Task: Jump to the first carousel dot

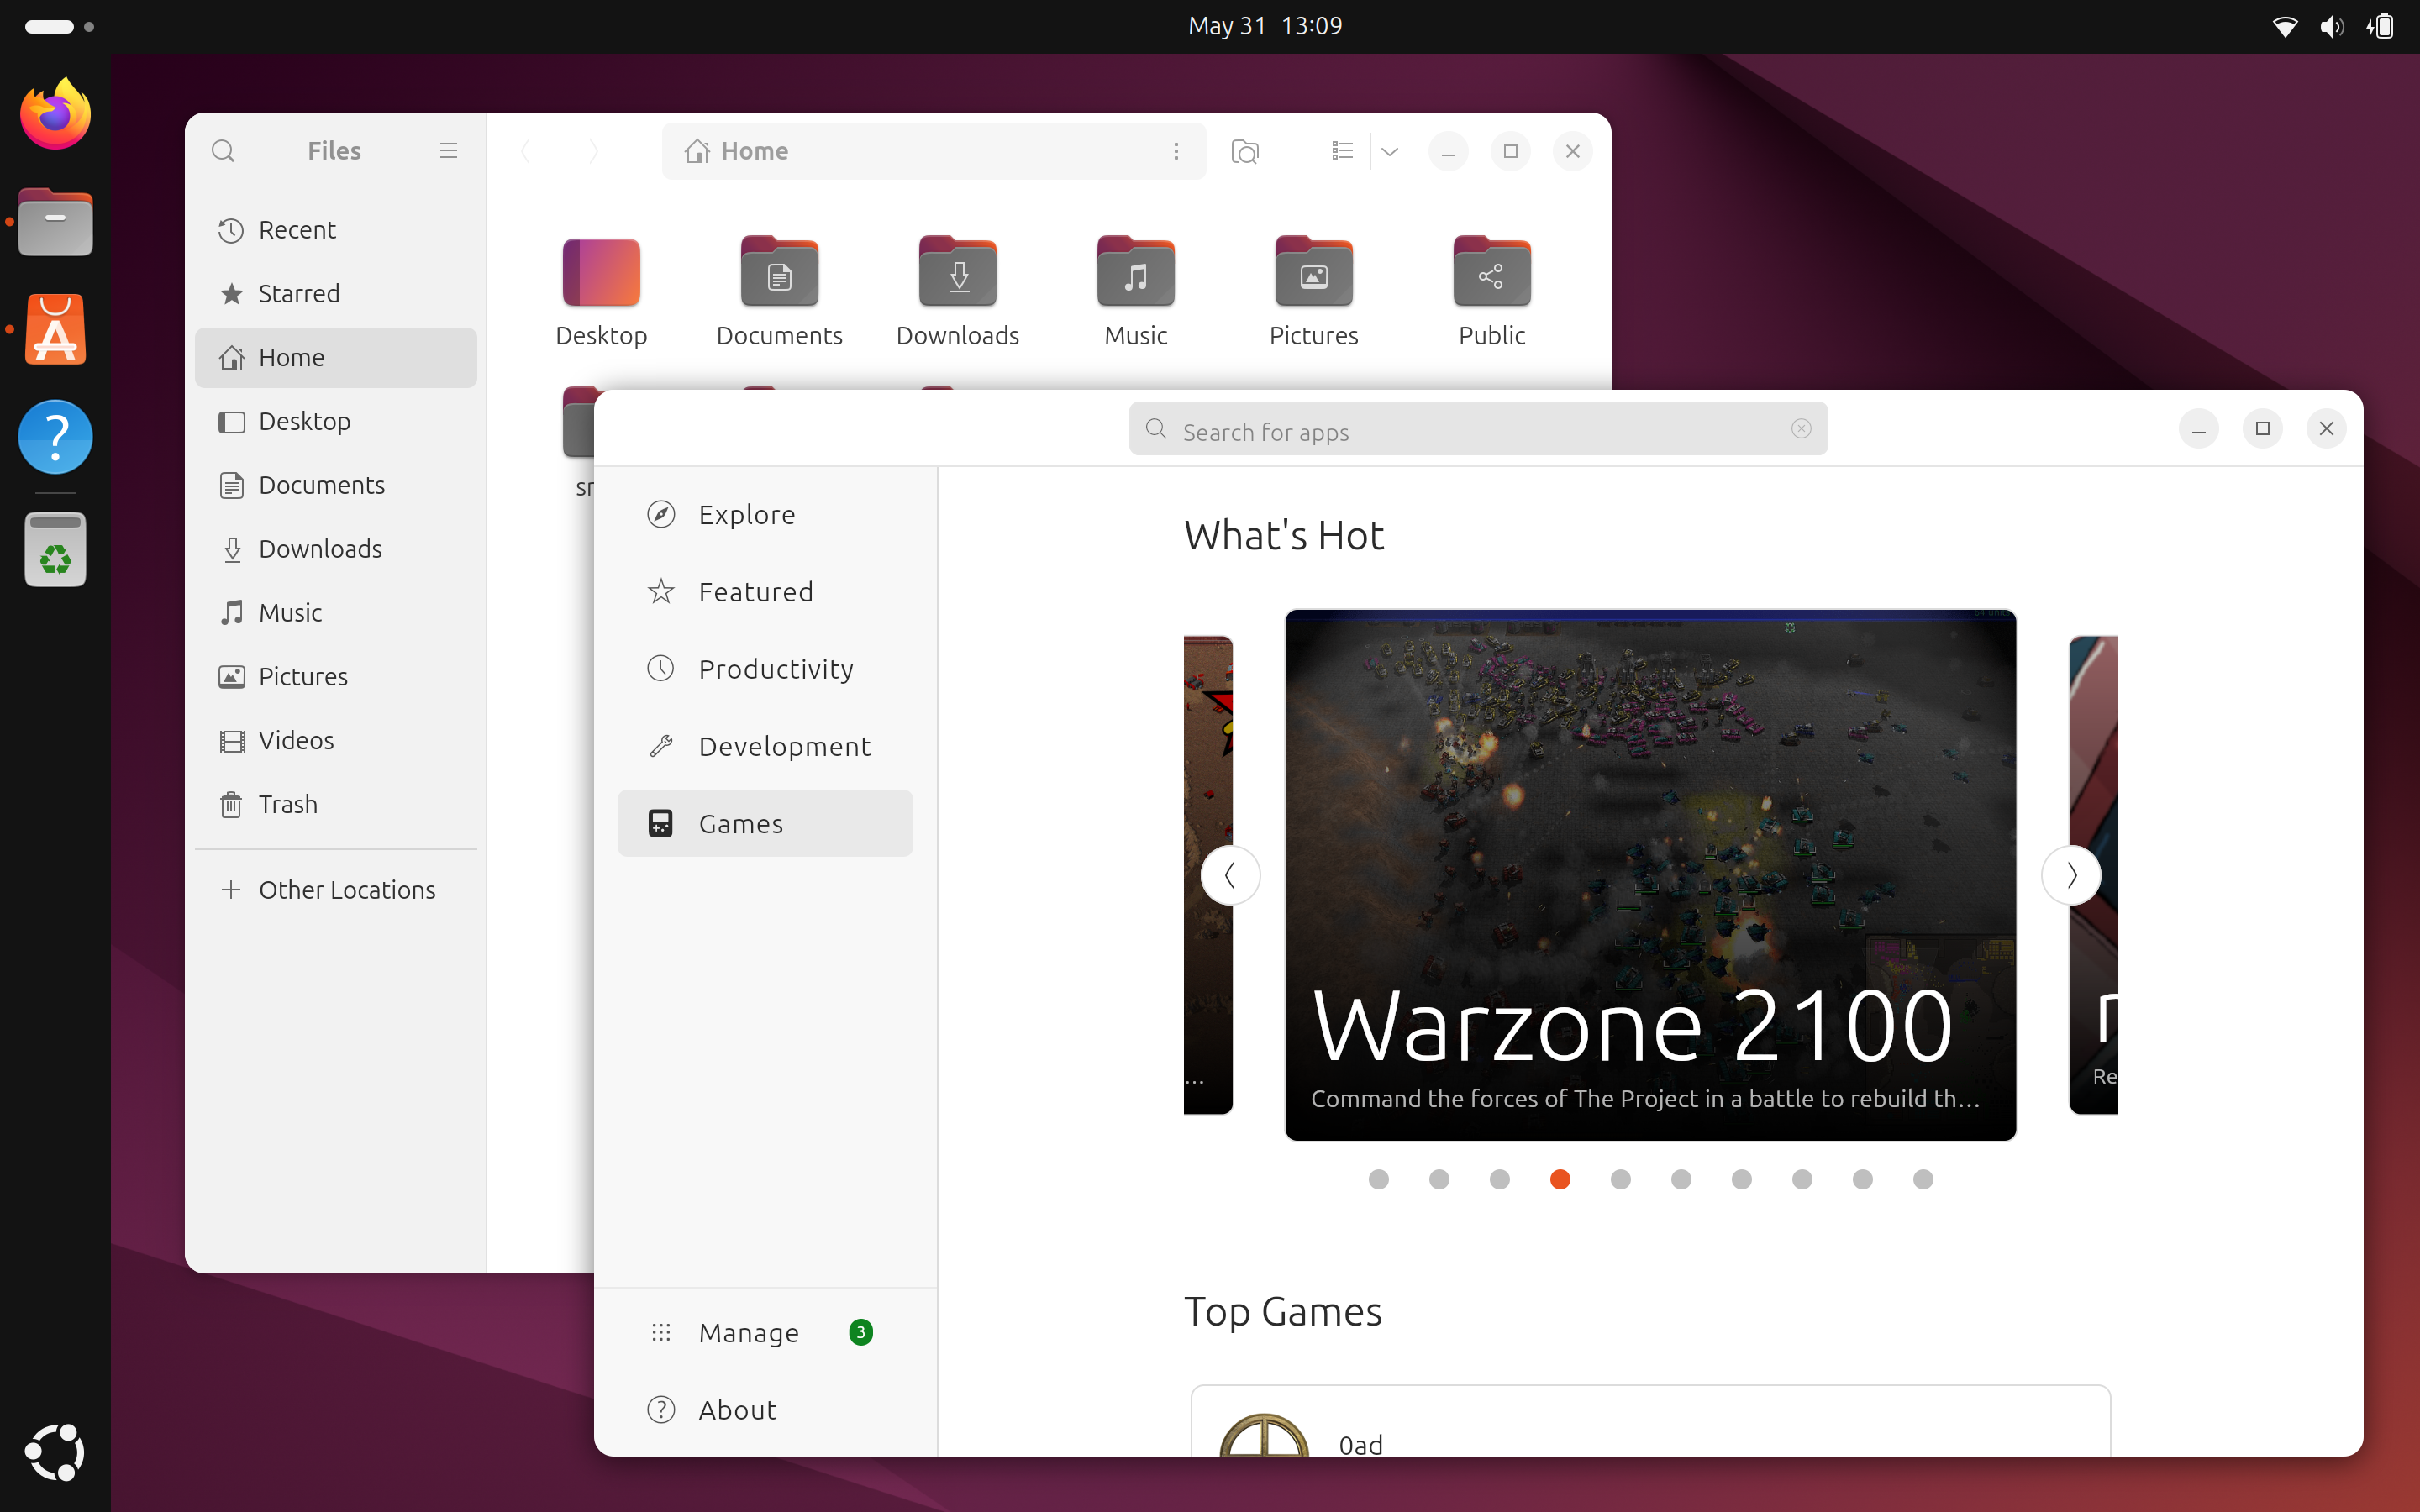Action: click(x=1378, y=1180)
